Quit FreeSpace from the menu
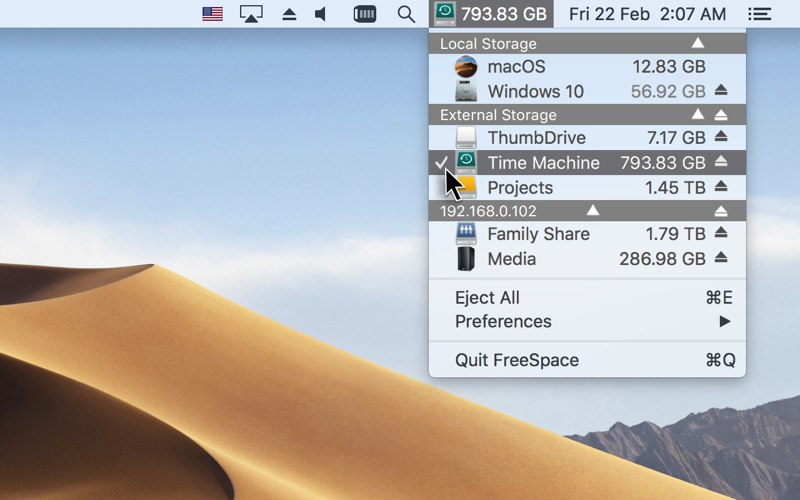 tap(516, 360)
